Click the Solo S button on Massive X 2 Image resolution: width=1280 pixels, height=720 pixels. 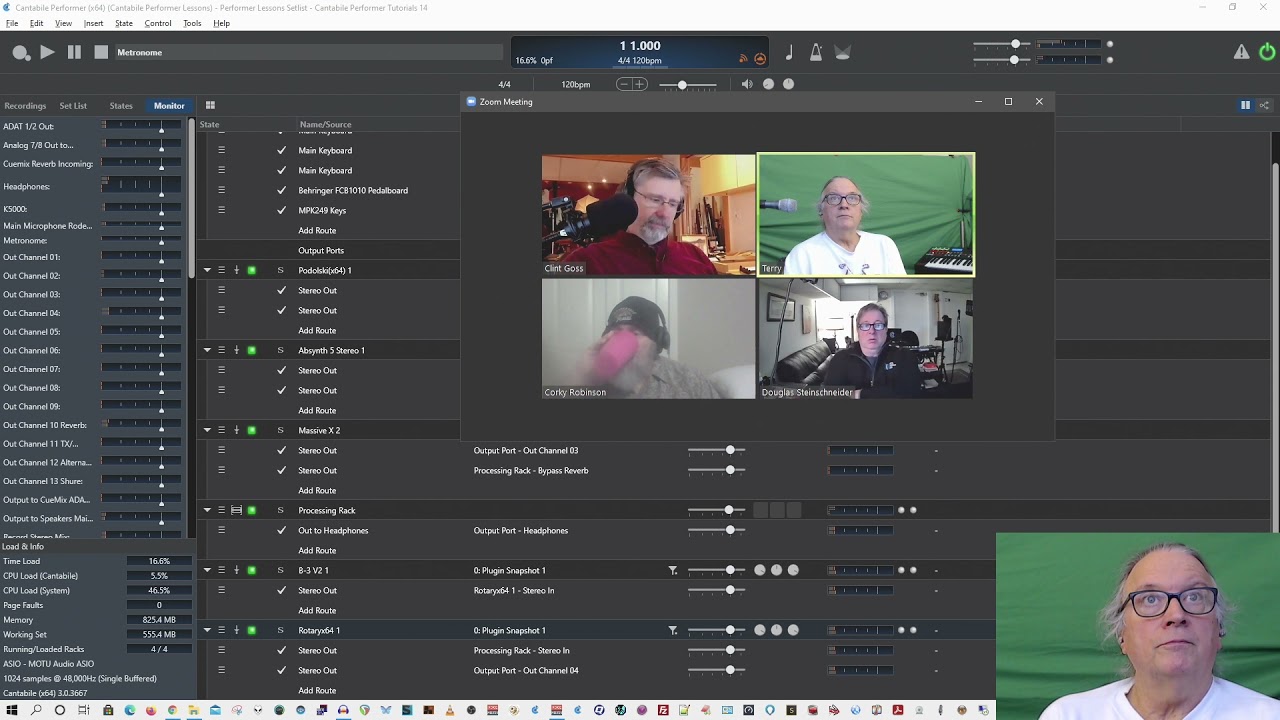[x=280, y=430]
